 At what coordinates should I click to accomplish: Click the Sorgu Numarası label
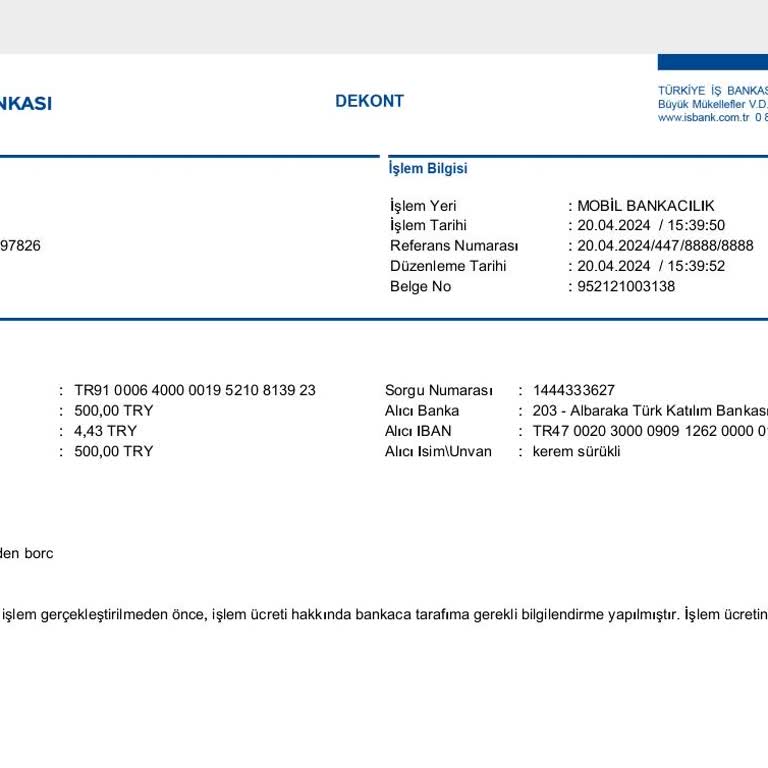438,390
